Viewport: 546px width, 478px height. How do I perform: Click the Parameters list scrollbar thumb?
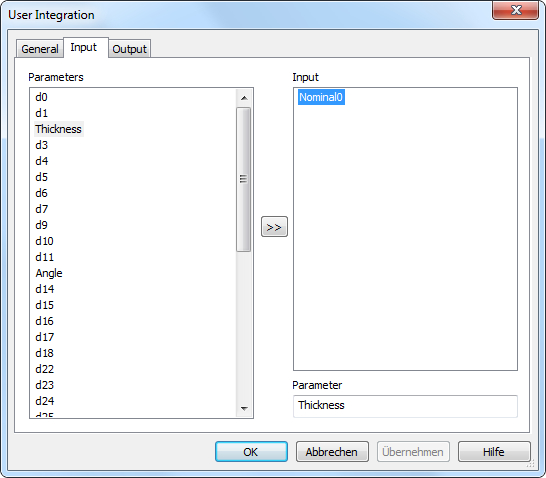click(243, 179)
